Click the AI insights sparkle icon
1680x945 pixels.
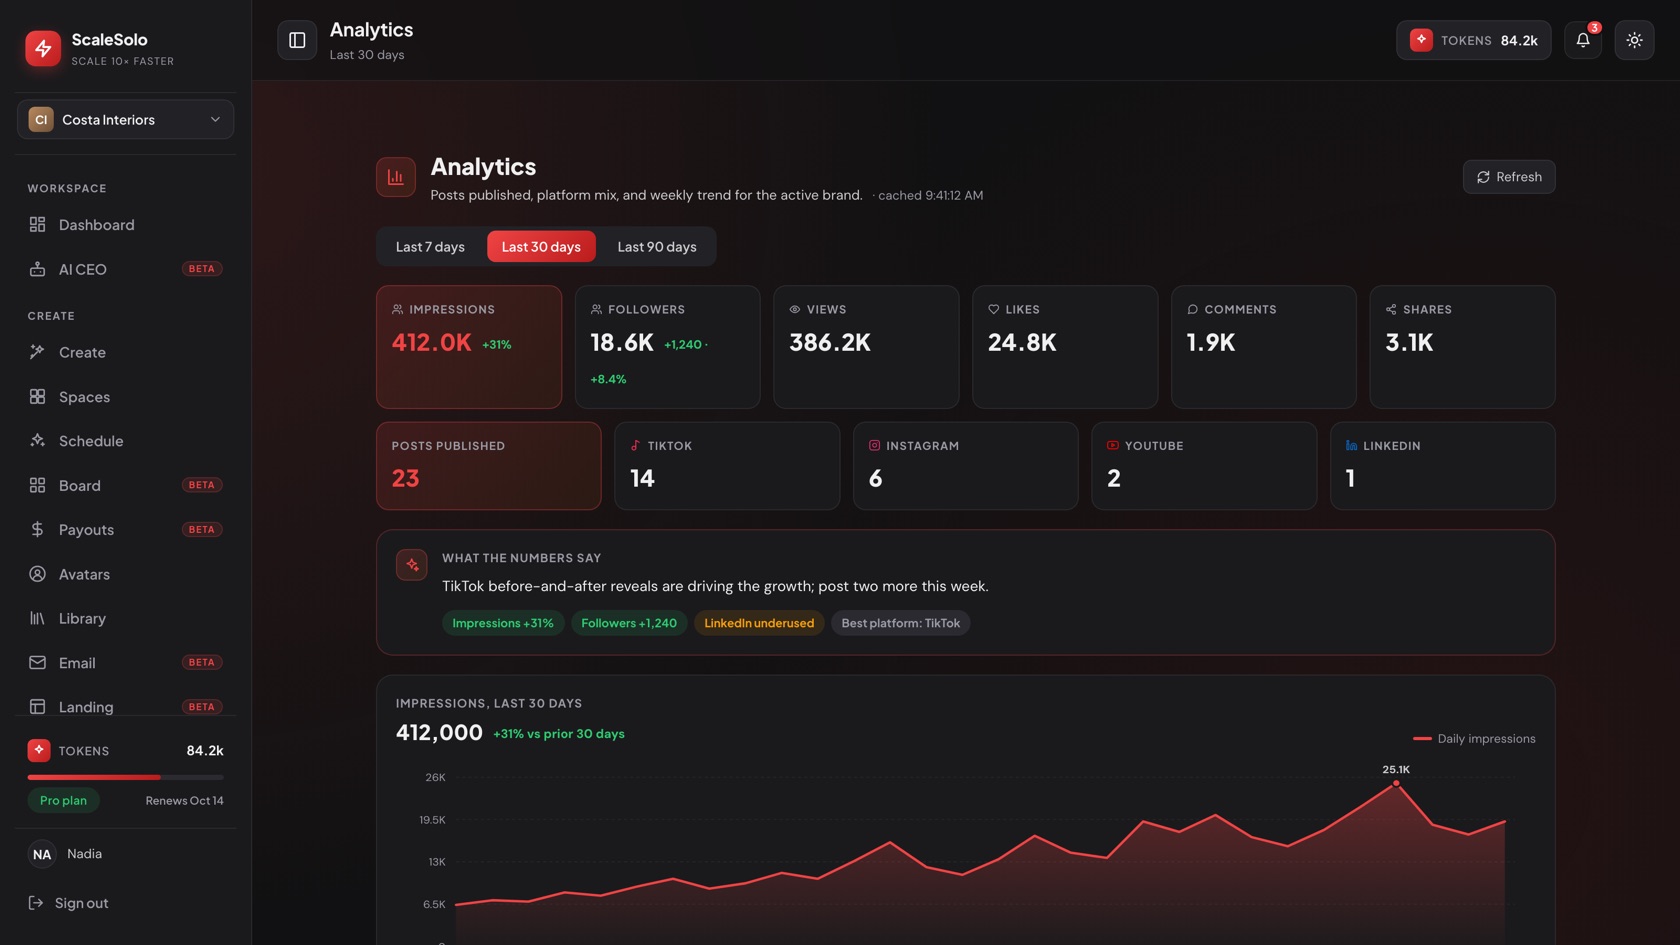(x=412, y=565)
